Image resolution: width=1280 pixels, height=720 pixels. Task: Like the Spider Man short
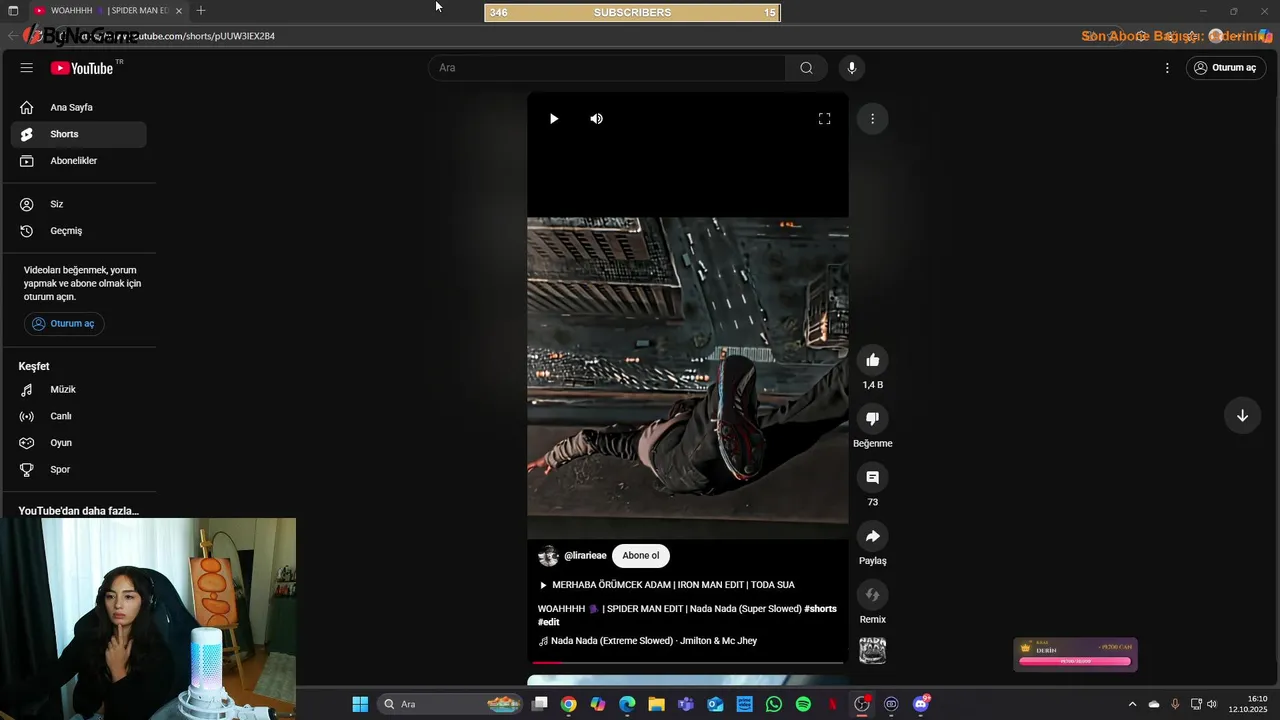pyautogui.click(x=872, y=360)
